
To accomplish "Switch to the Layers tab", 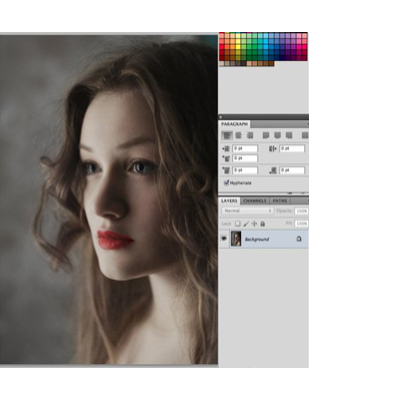I will click(229, 201).
